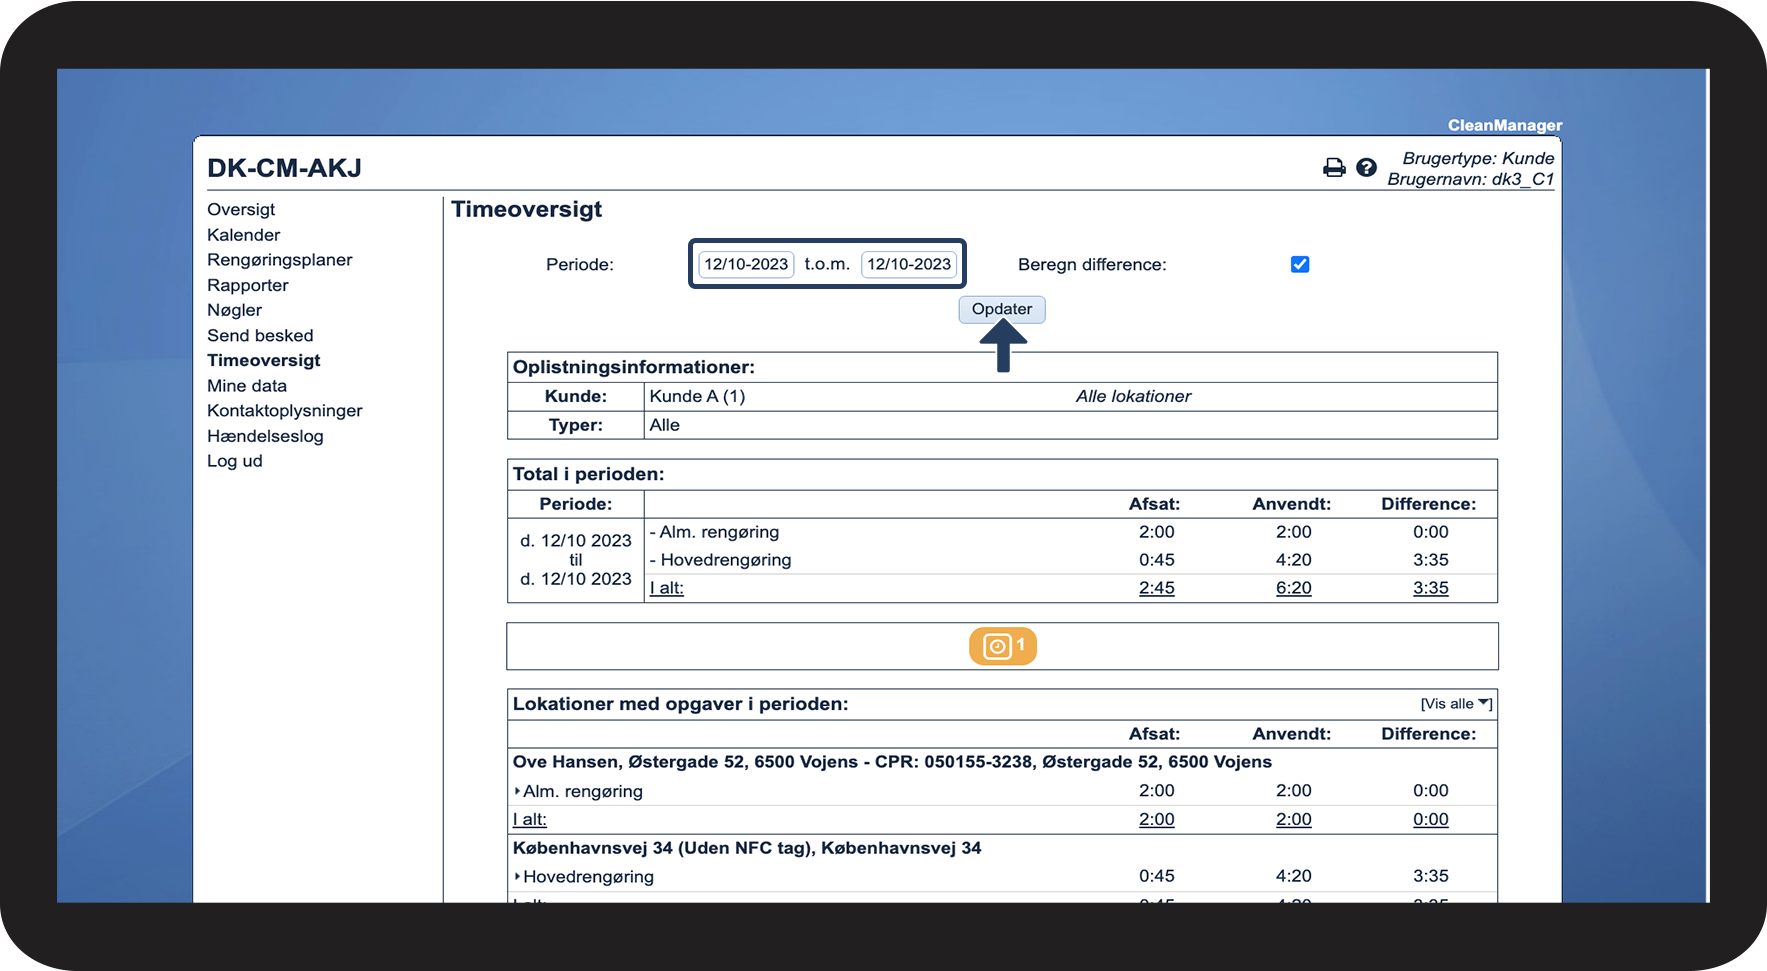
Task: Click the period start date field
Action: coord(746,264)
